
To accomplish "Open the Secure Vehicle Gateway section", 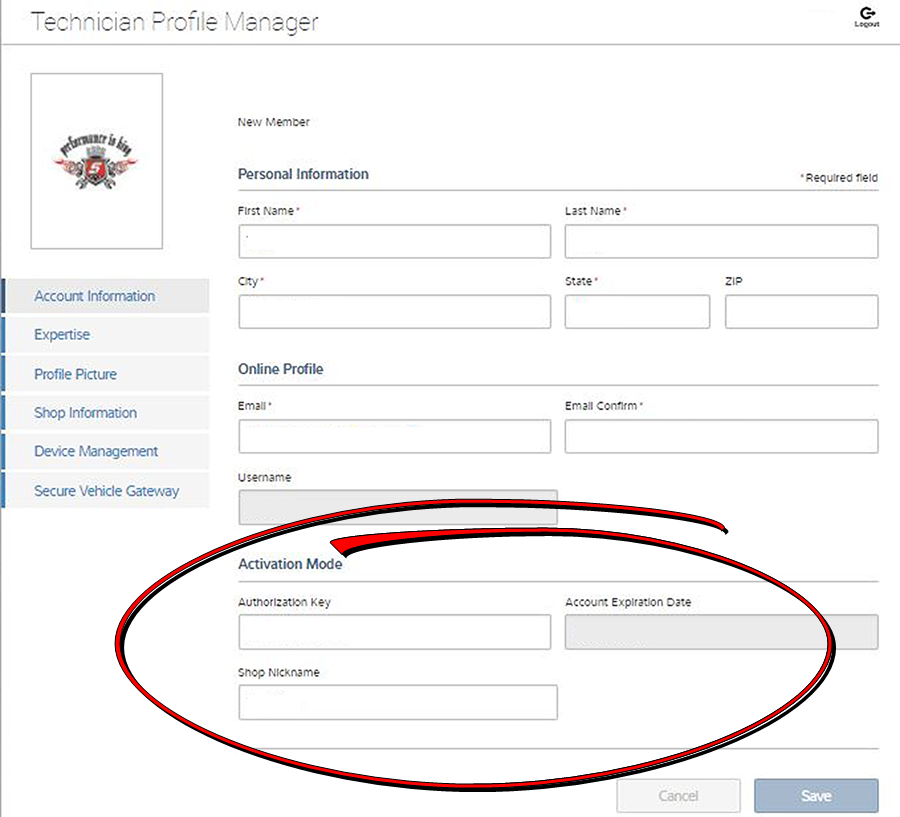I will pyautogui.click(x=107, y=491).
